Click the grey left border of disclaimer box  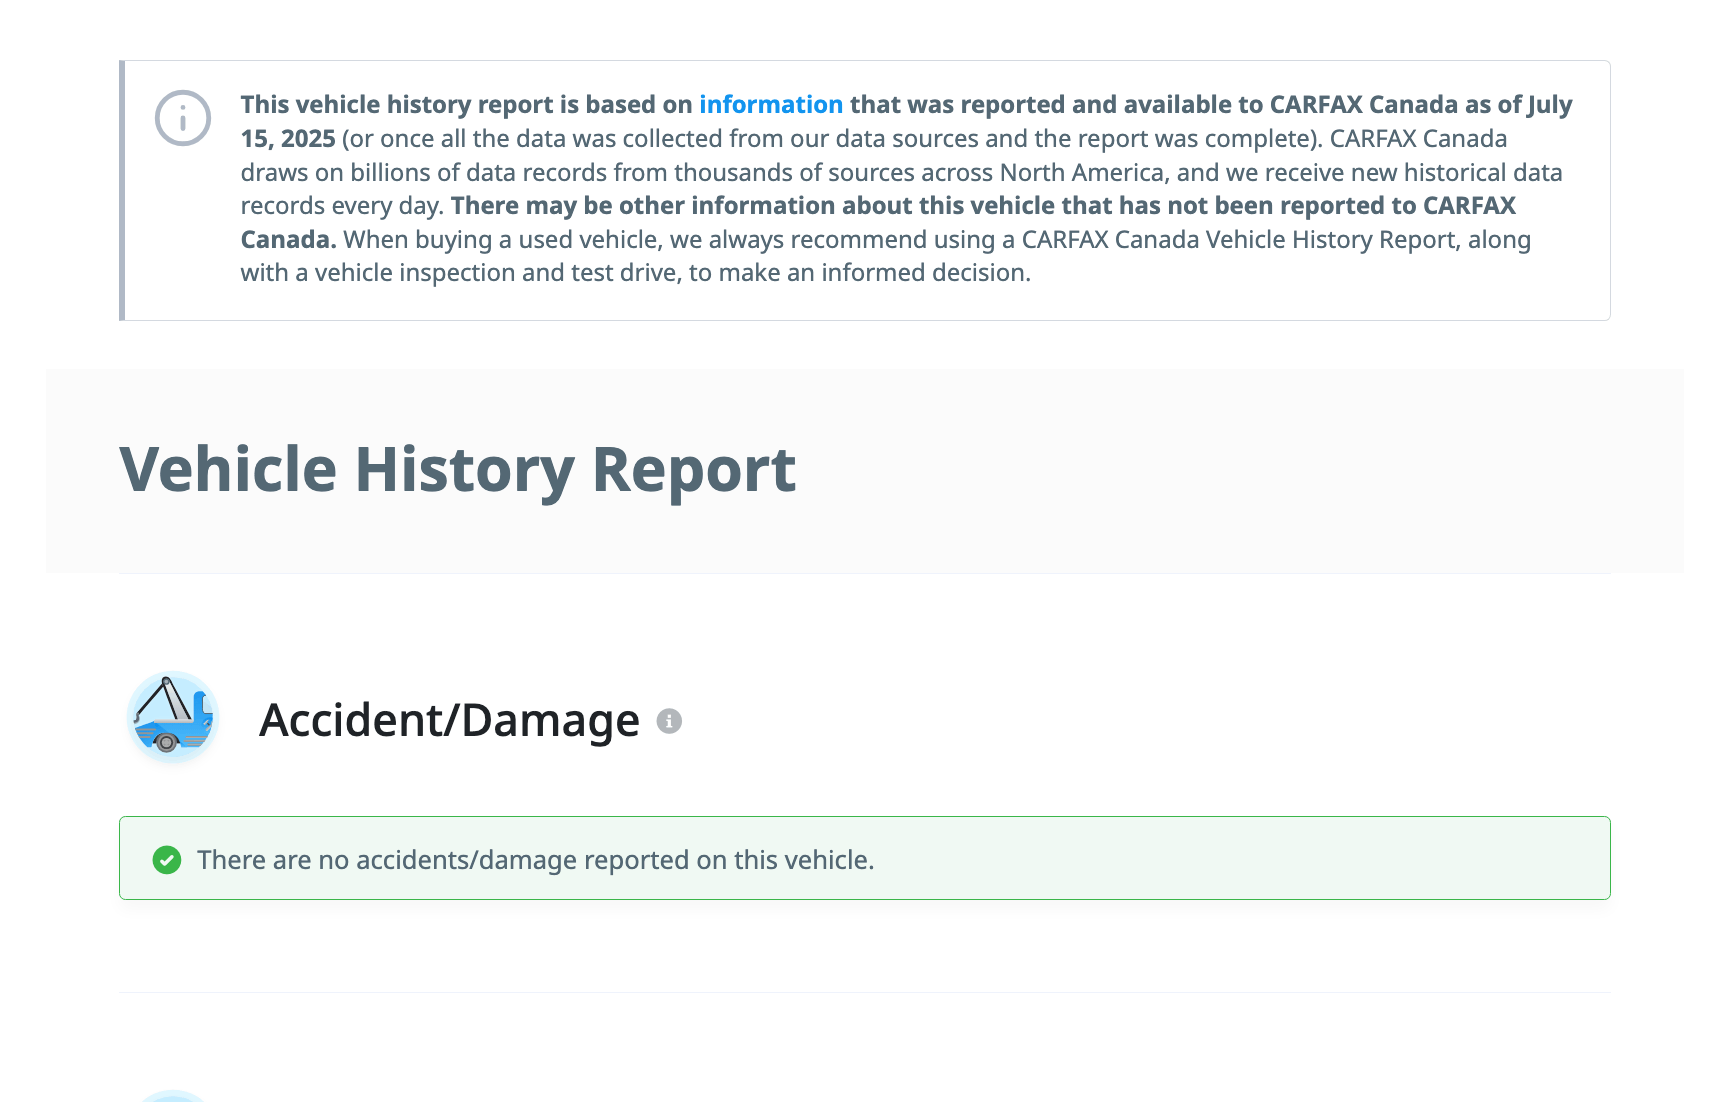pyautogui.click(x=122, y=190)
